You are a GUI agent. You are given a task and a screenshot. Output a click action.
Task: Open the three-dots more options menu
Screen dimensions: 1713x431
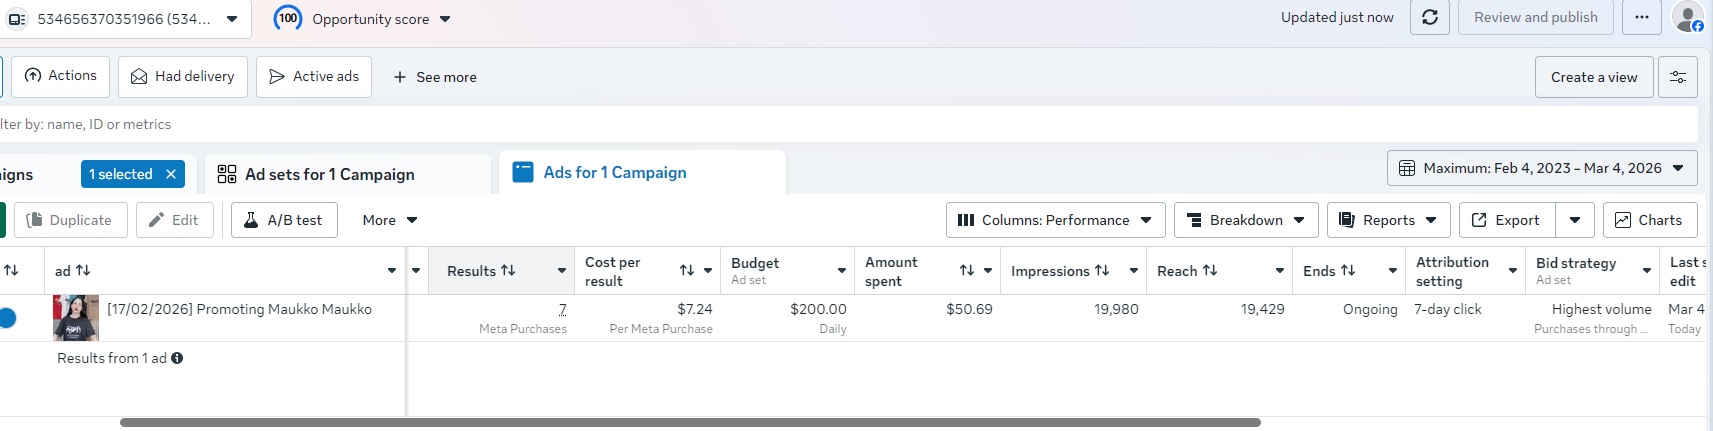tap(1642, 17)
